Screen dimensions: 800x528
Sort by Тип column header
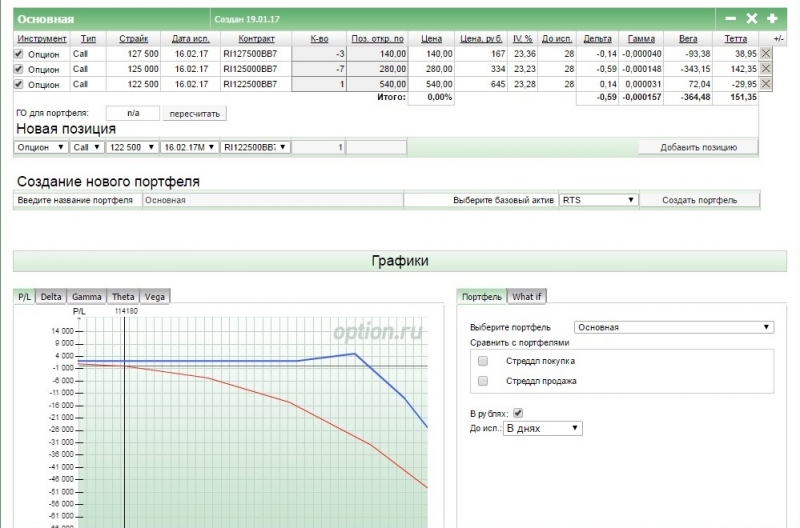(x=88, y=39)
